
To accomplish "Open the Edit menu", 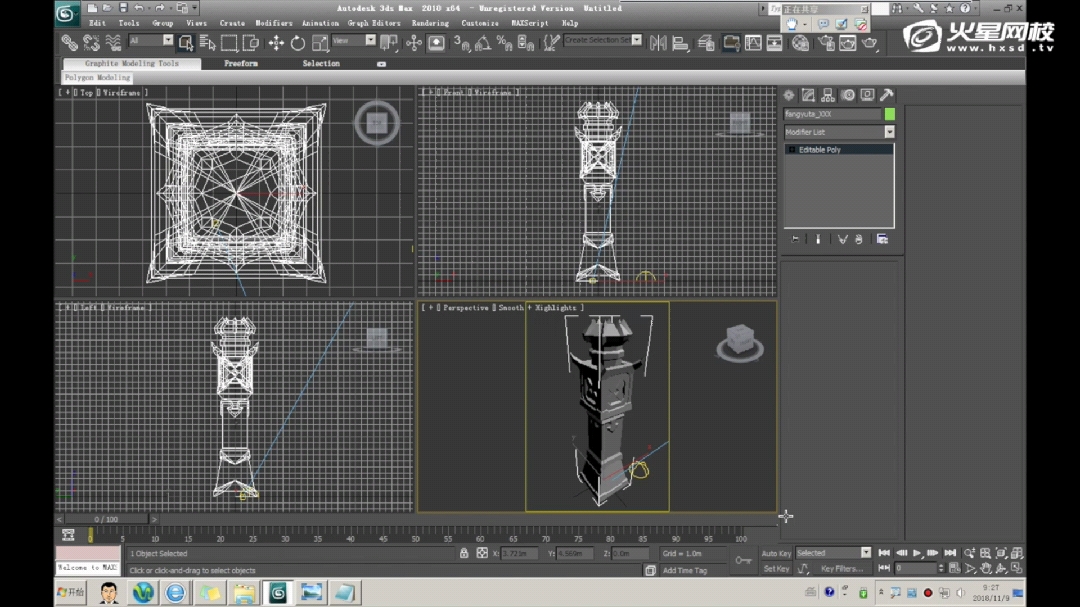I will pyautogui.click(x=97, y=23).
